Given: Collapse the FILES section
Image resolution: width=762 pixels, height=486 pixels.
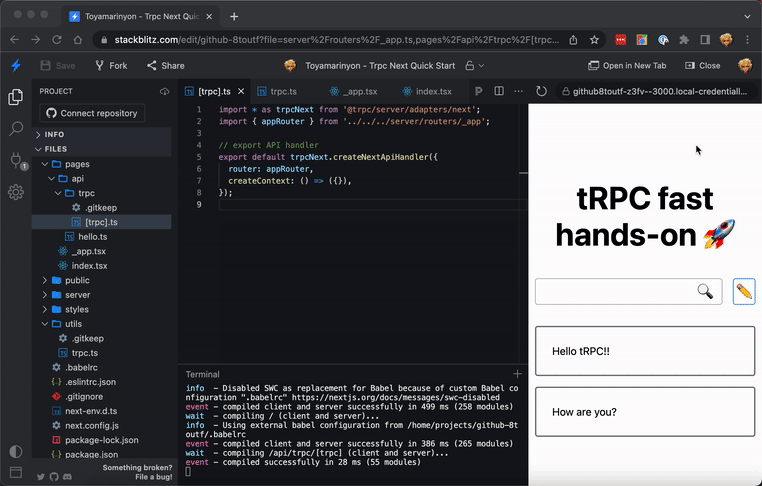Looking at the screenshot, I should coord(101,149).
